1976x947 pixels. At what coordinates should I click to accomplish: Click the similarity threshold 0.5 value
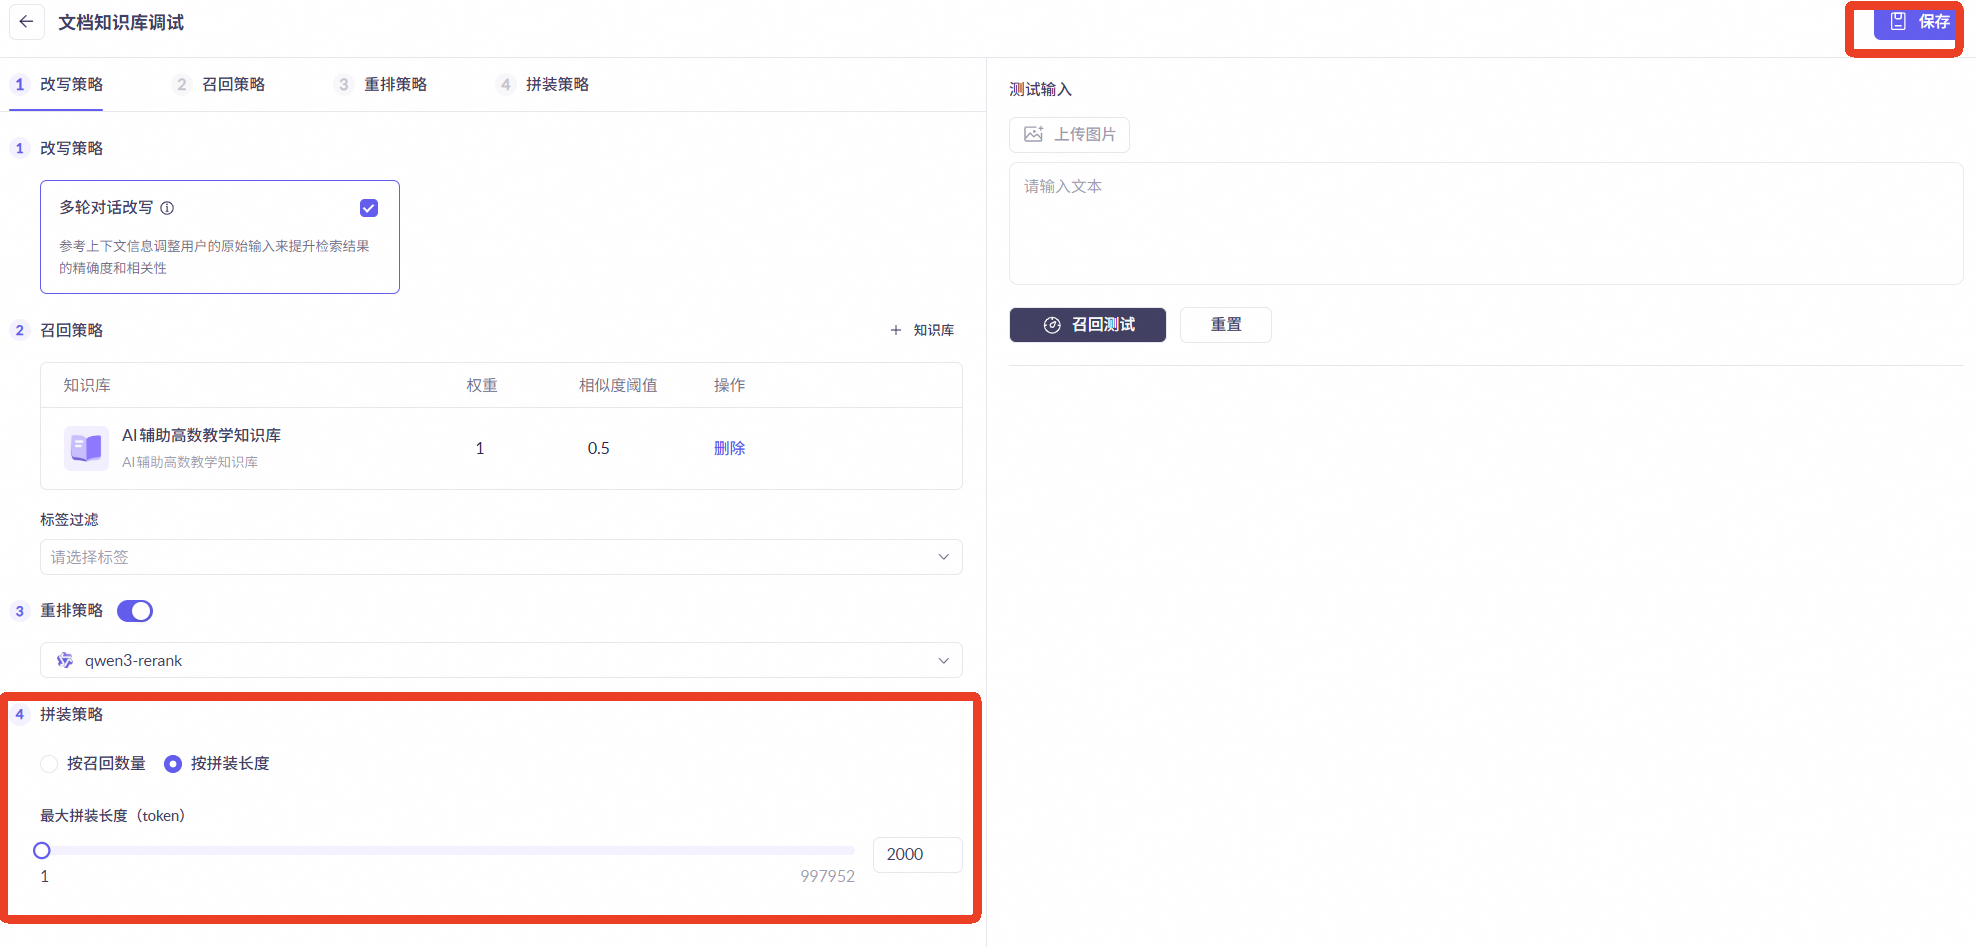click(x=598, y=448)
